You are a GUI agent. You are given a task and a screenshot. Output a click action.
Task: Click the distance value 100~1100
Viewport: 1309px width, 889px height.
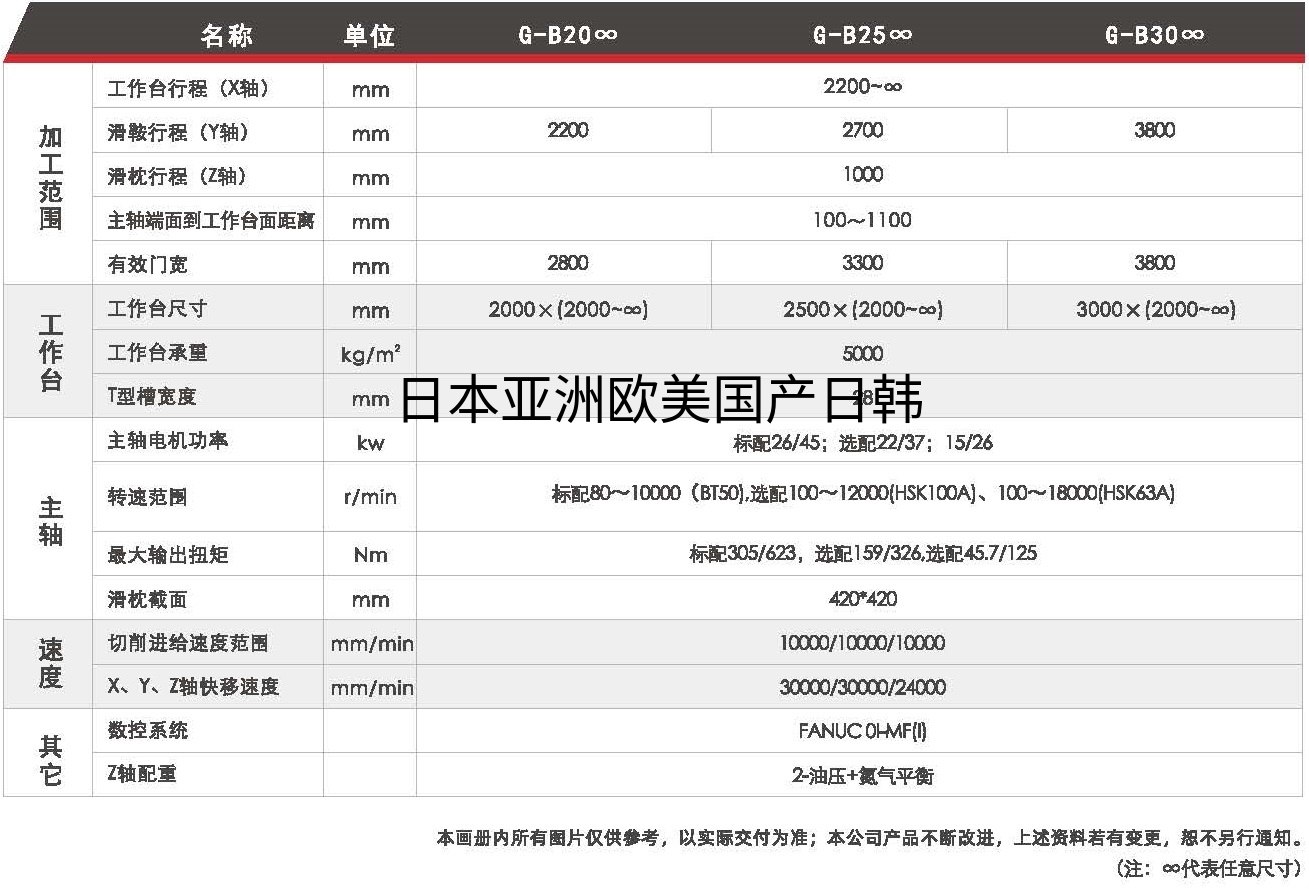862,219
